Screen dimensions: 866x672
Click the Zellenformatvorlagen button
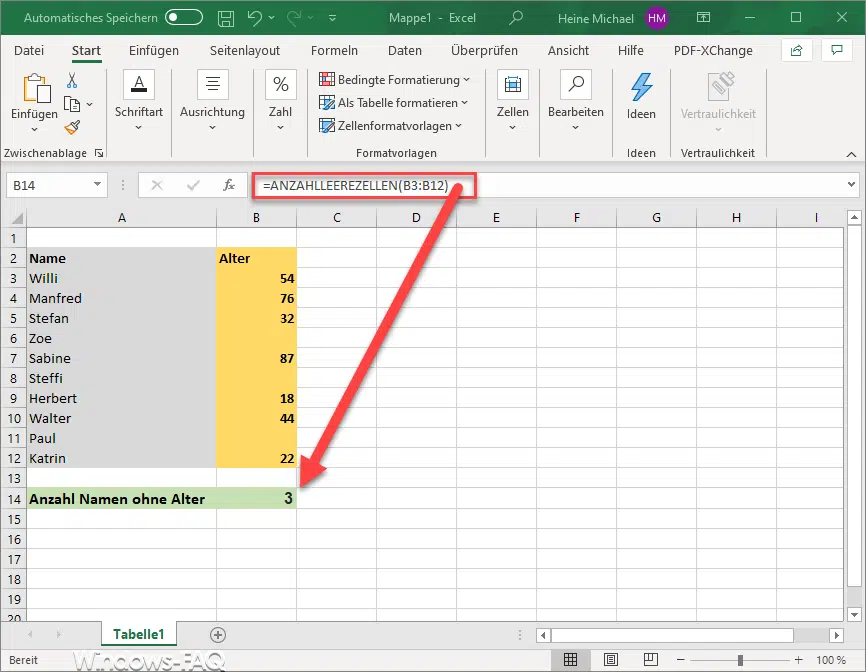coord(392,126)
